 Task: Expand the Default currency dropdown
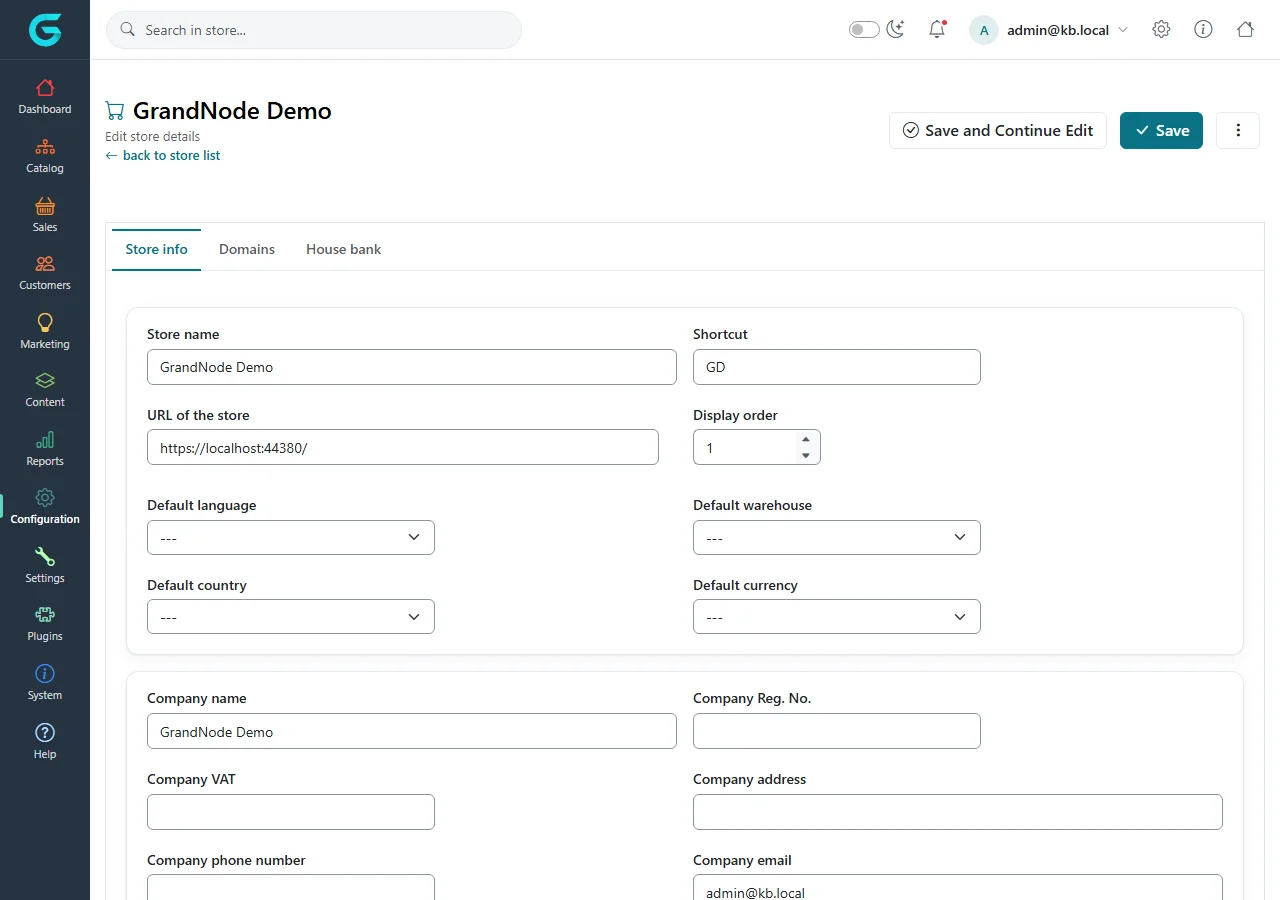837,617
